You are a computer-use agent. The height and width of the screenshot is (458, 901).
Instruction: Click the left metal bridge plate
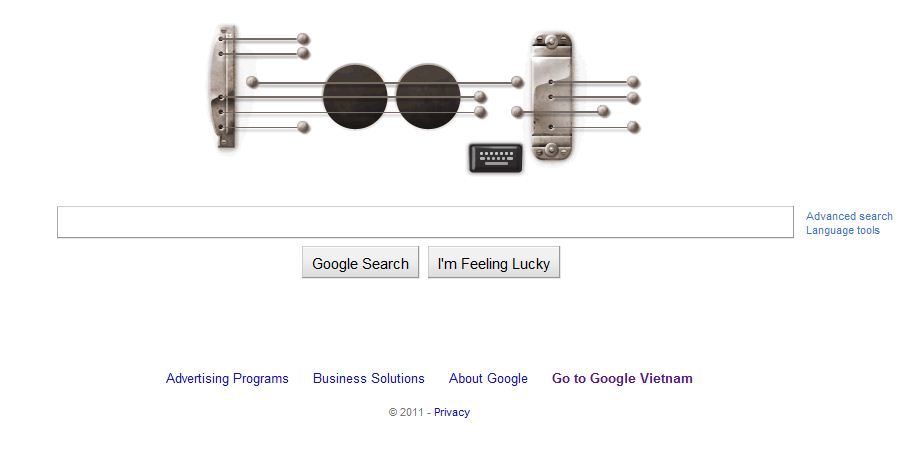coord(227,88)
